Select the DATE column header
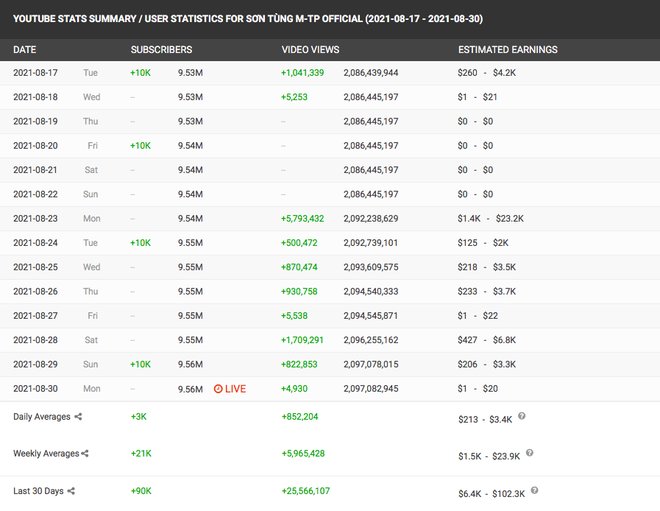This screenshot has height=511, width=660. tap(24, 50)
